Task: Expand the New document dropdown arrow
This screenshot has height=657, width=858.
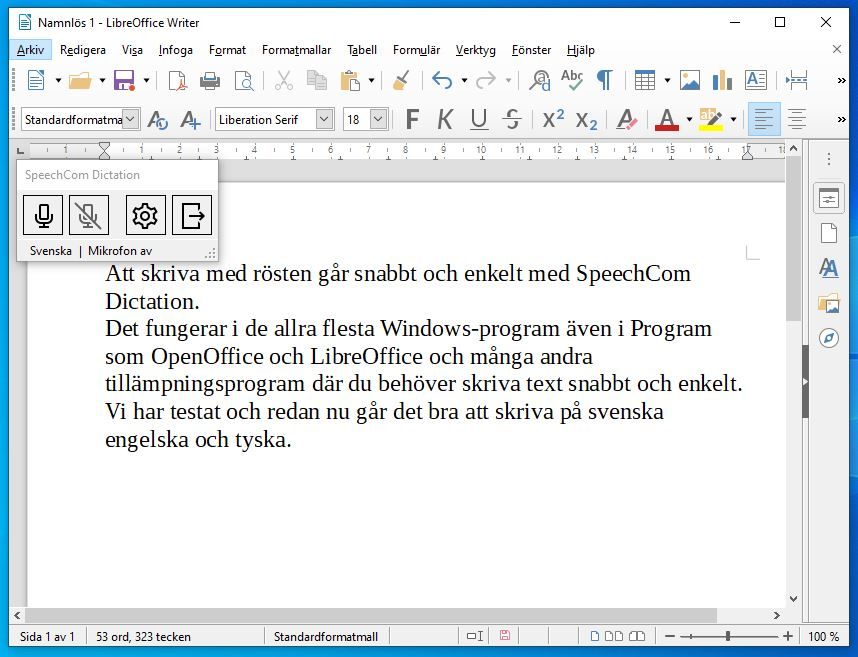Action: pos(58,81)
